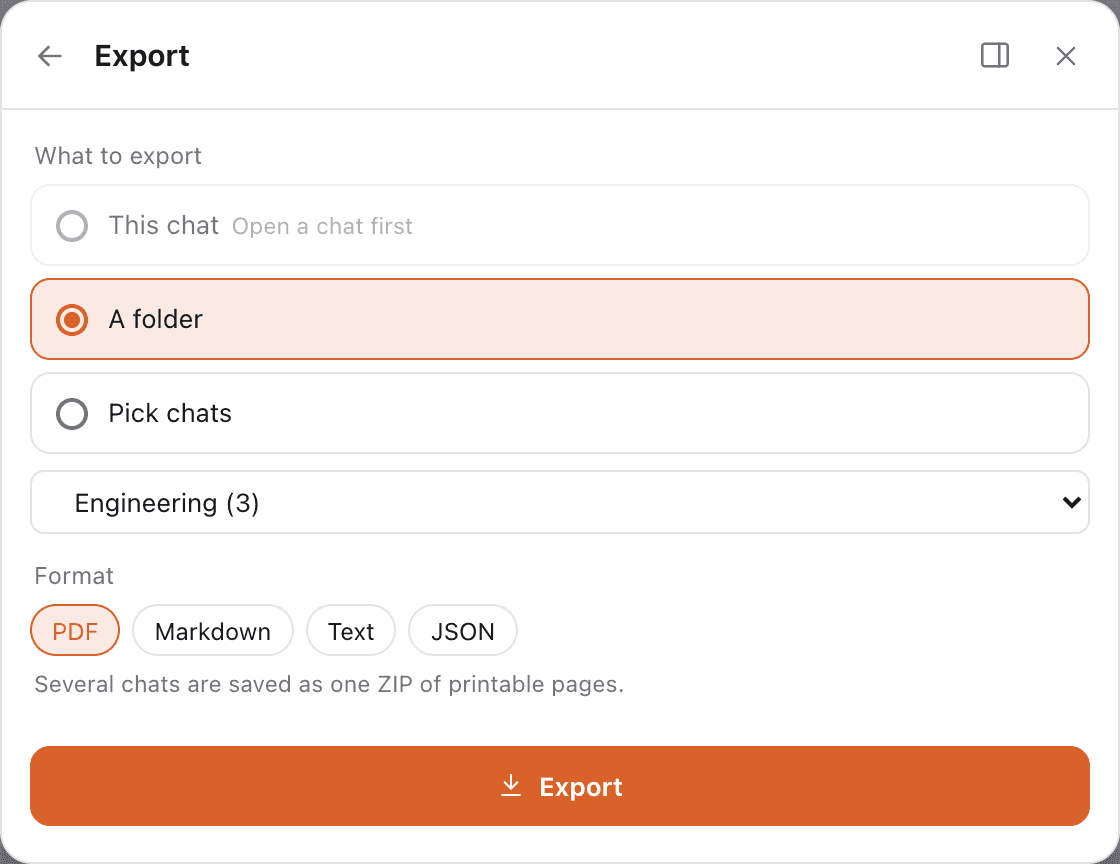
Task: Toggle the side panel layout icon
Action: (994, 56)
